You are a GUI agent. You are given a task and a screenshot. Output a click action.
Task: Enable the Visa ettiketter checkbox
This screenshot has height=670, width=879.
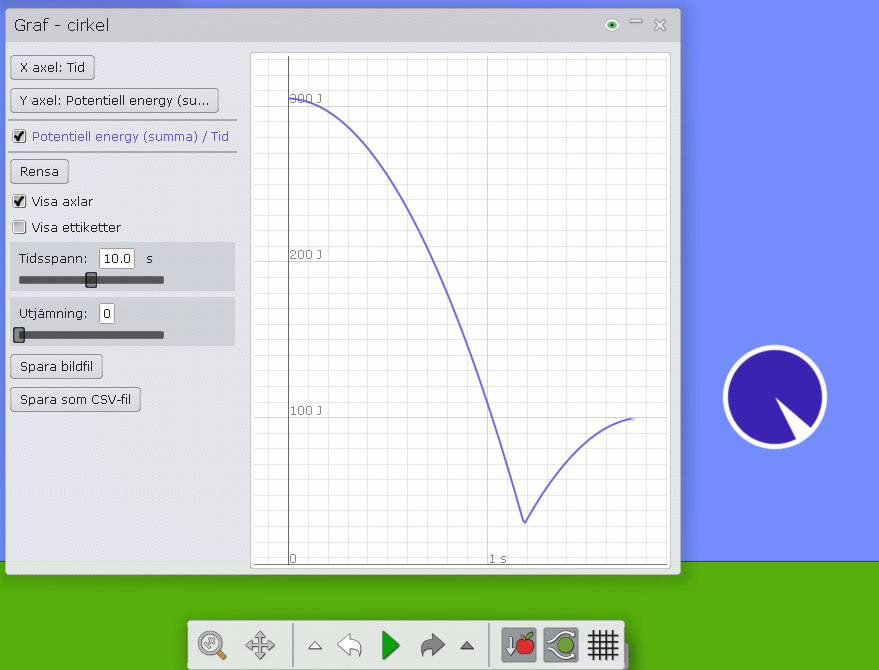tap(19, 227)
